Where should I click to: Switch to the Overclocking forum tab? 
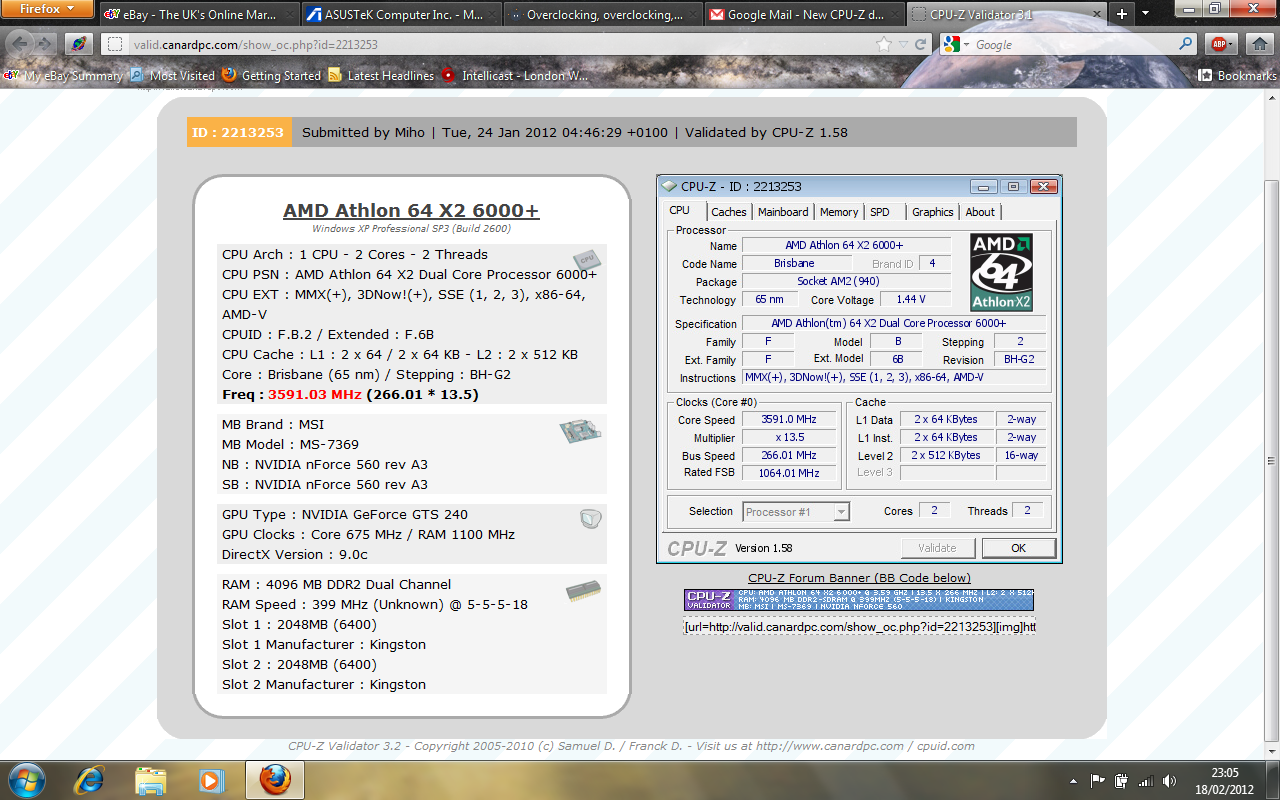pos(602,14)
